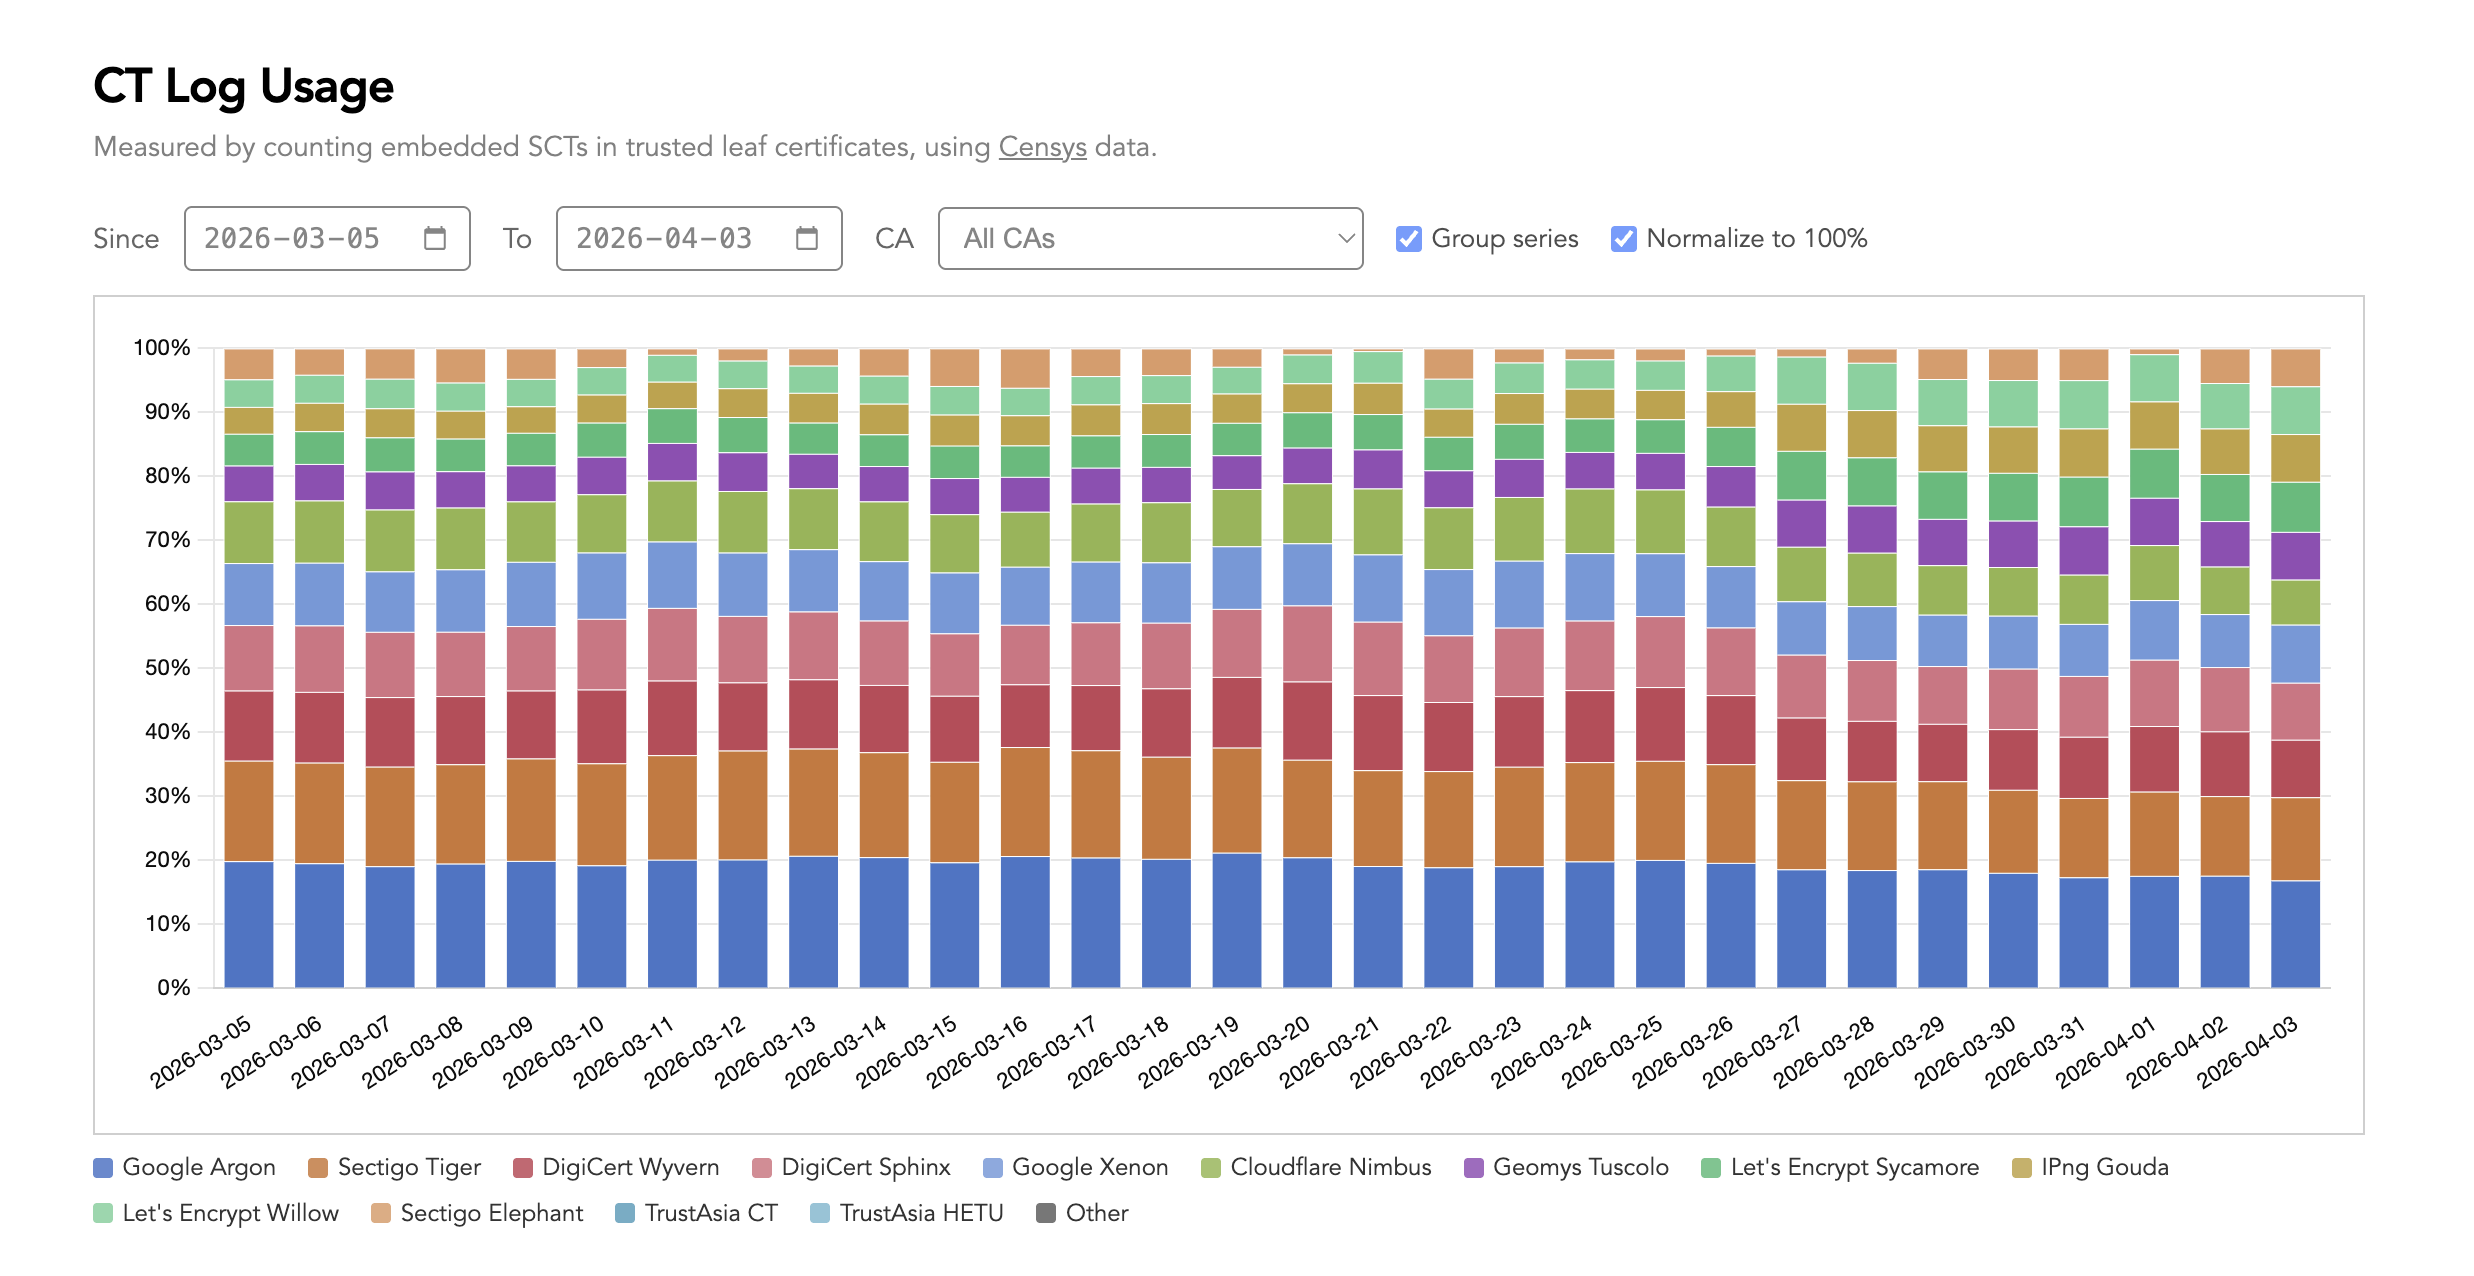Toggle Sectigo Tiger legend swatch

(x=318, y=1167)
